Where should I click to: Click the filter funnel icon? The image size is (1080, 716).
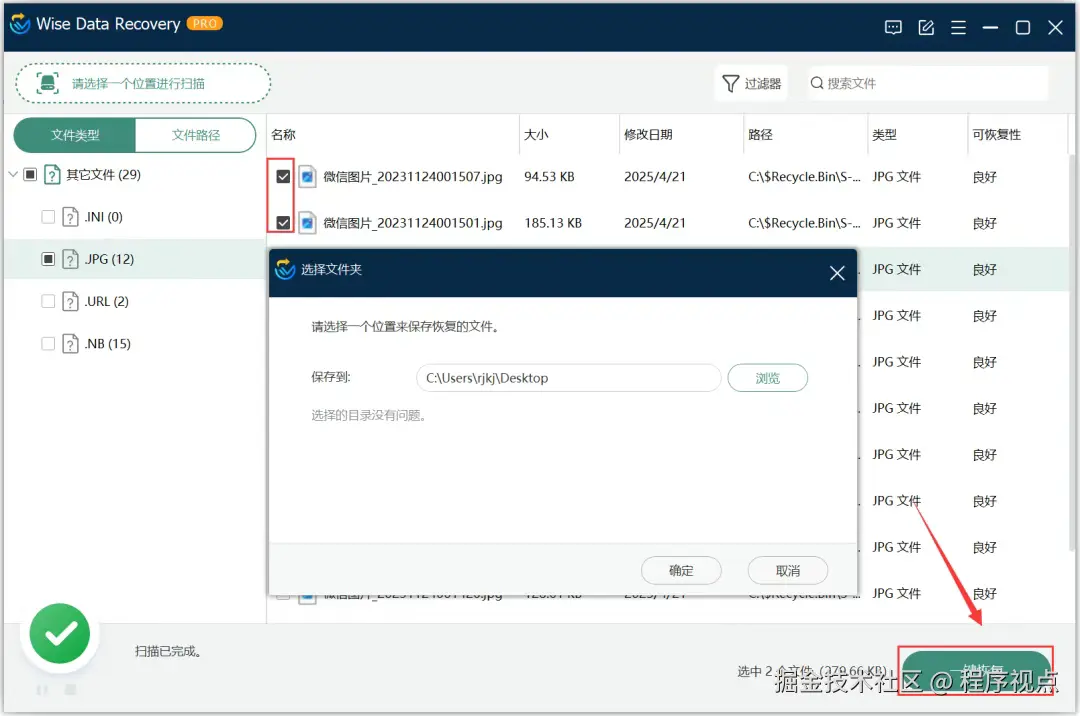(730, 83)
